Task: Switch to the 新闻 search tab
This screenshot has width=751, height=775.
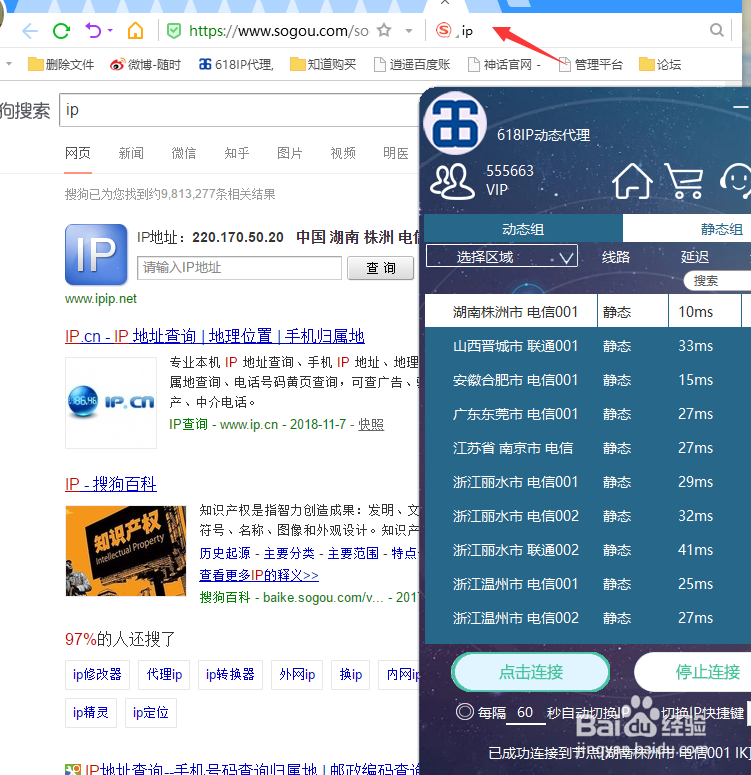Action: point(131,153)
